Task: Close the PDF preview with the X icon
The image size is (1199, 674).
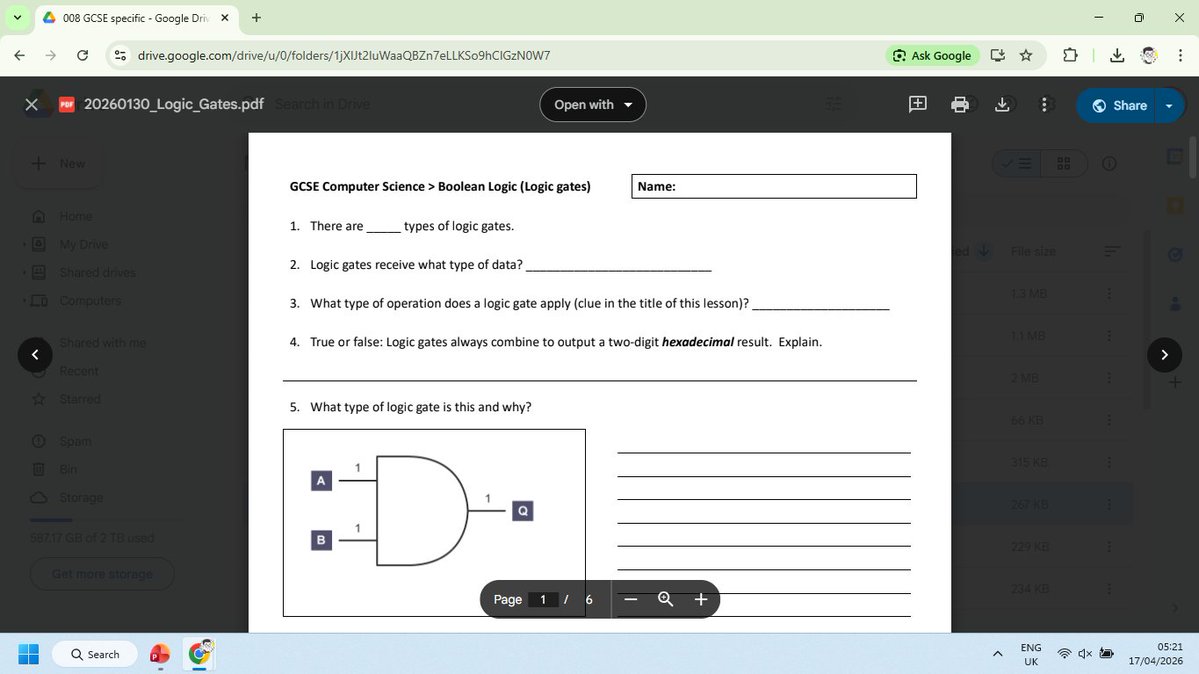Action: [31, 105]
